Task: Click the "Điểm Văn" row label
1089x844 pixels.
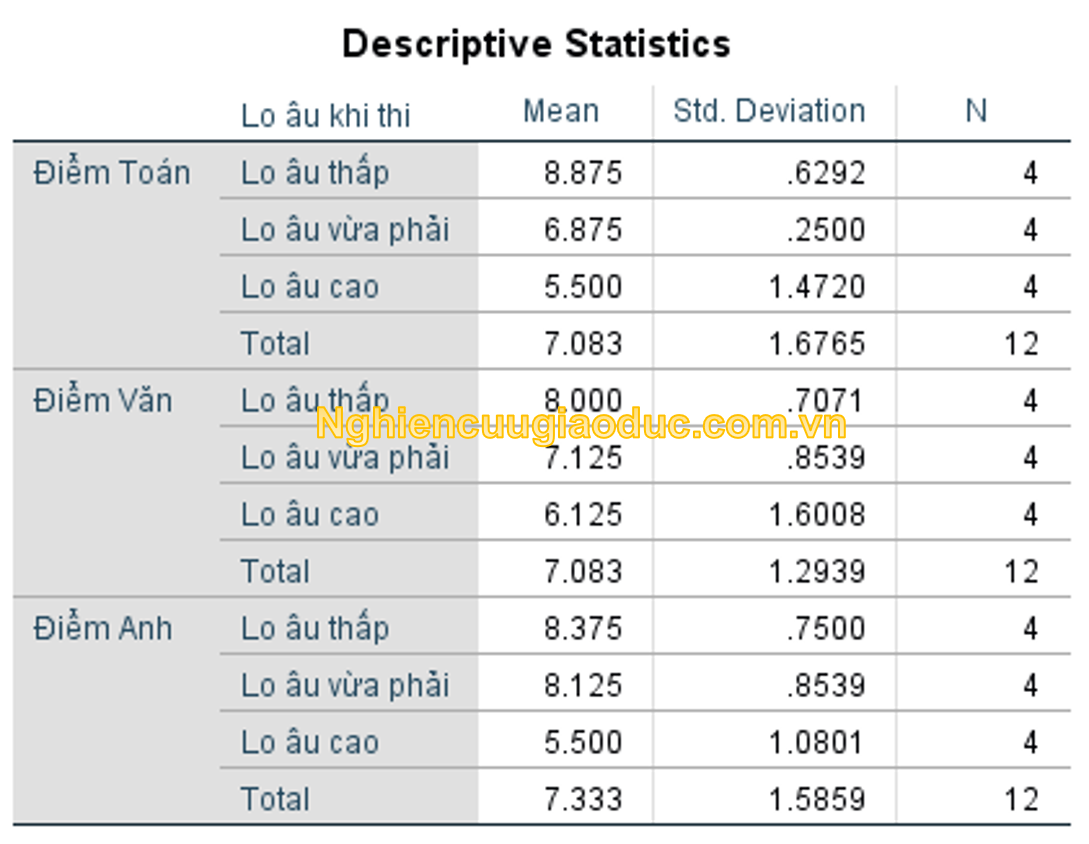Action: (x=103, y=401)
